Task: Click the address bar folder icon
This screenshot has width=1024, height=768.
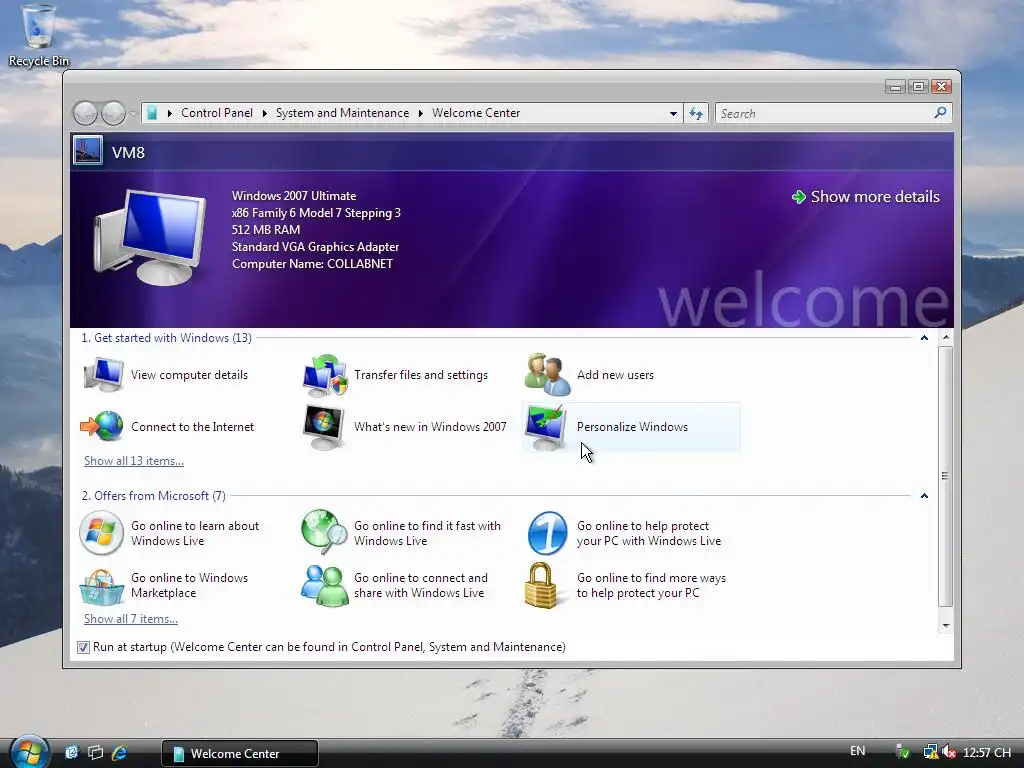Action: (x=152, y=113)
